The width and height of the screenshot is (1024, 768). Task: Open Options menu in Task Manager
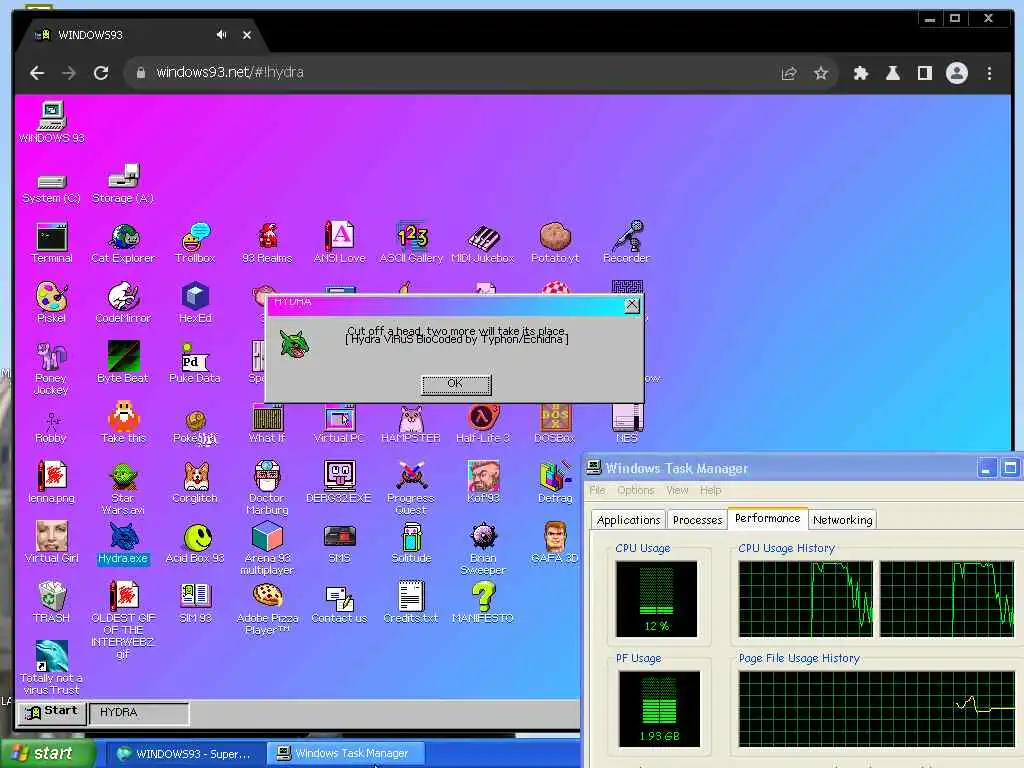[x=635, y=490]
